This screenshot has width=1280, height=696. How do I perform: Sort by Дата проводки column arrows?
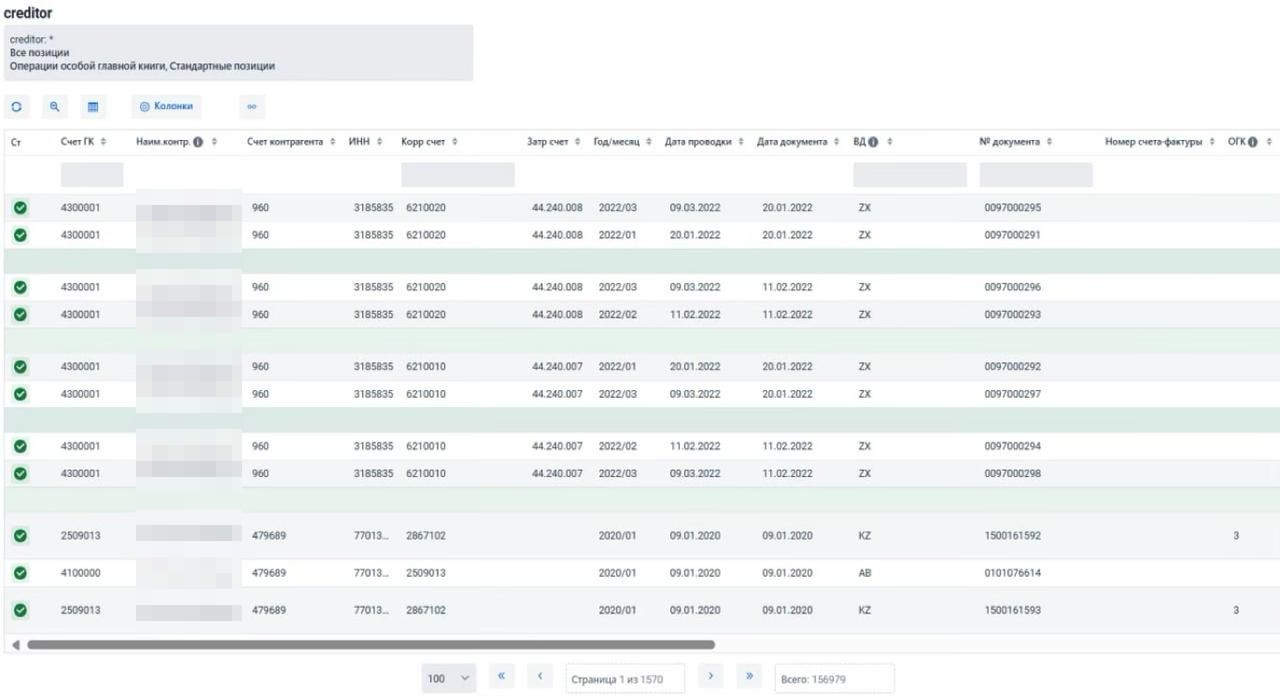pyautogui.click(x=741, y=142)
